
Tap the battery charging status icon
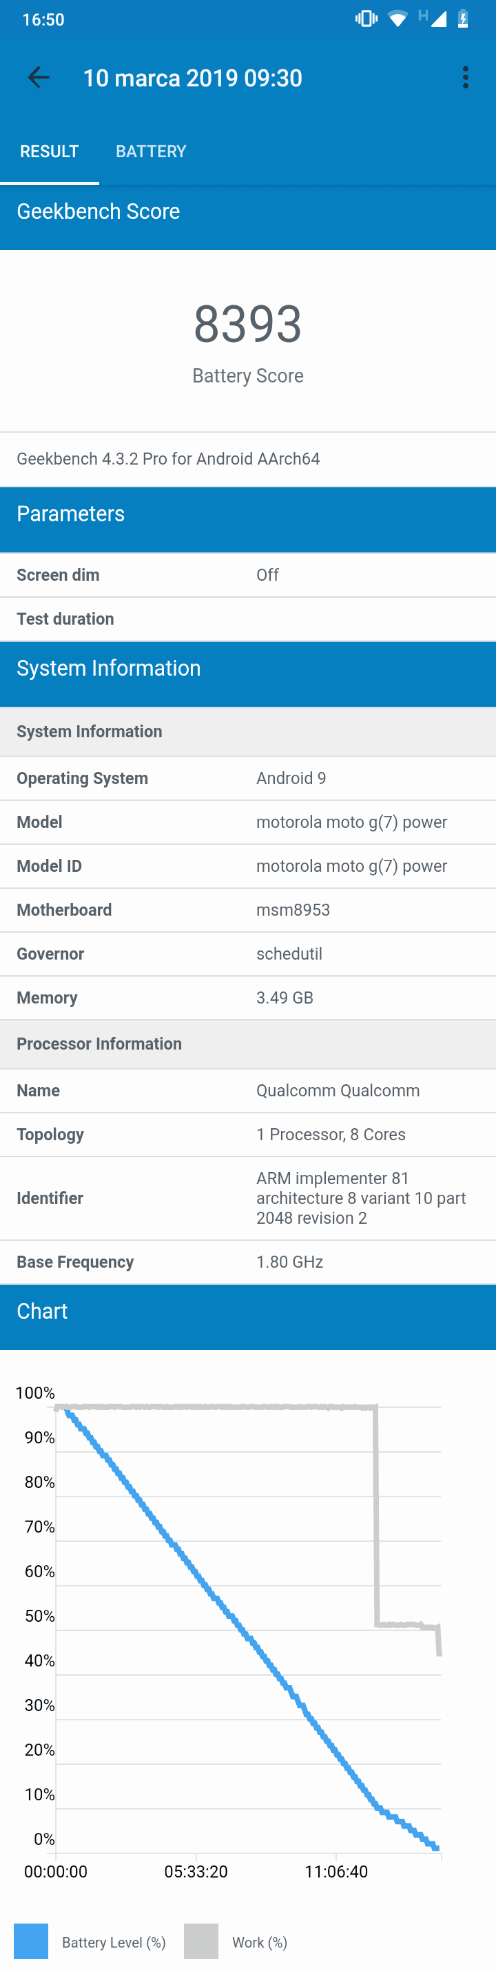point(463,19)
